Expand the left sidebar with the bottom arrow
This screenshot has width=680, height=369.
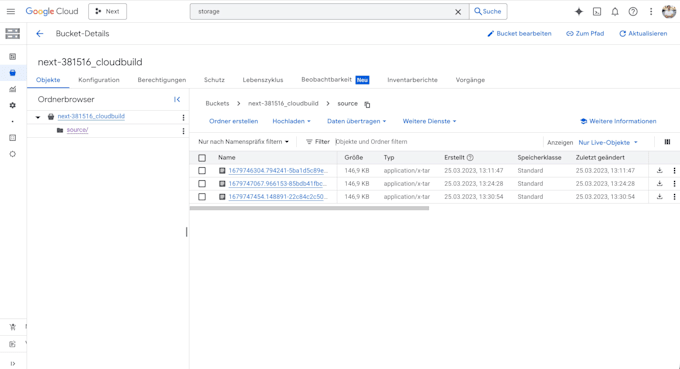tap(13, 363)
